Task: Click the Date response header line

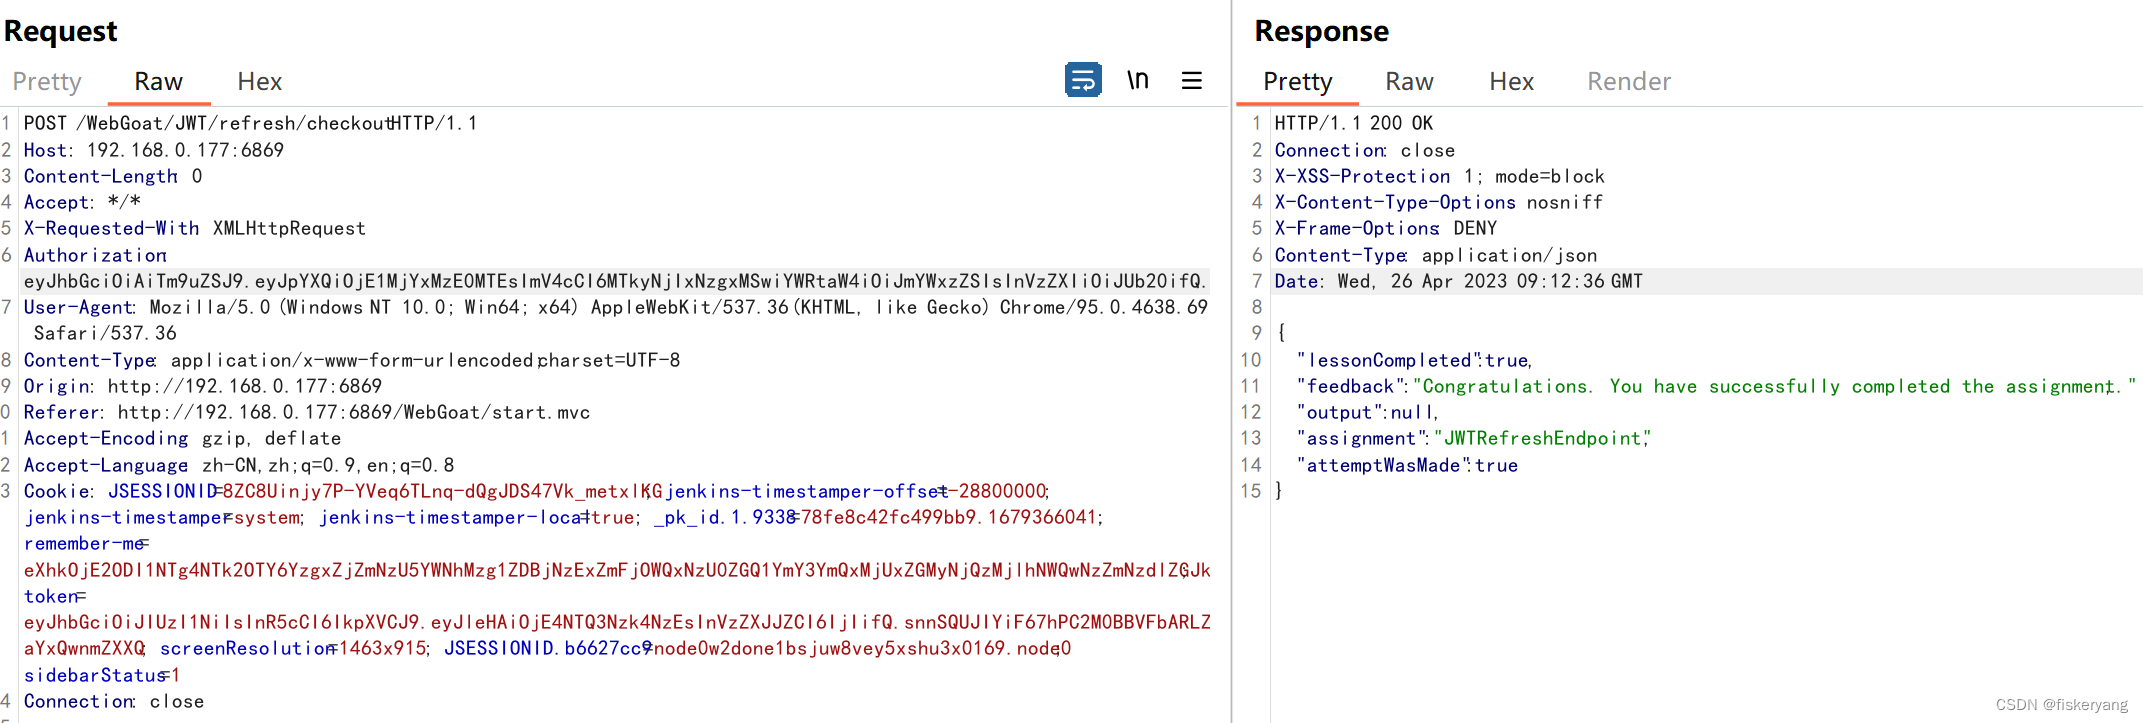Action: coord(1459,281)
